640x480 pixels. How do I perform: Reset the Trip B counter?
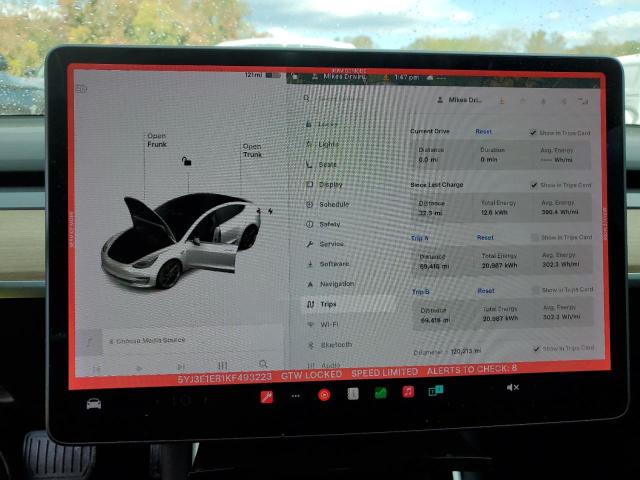[x=485, y=291]
